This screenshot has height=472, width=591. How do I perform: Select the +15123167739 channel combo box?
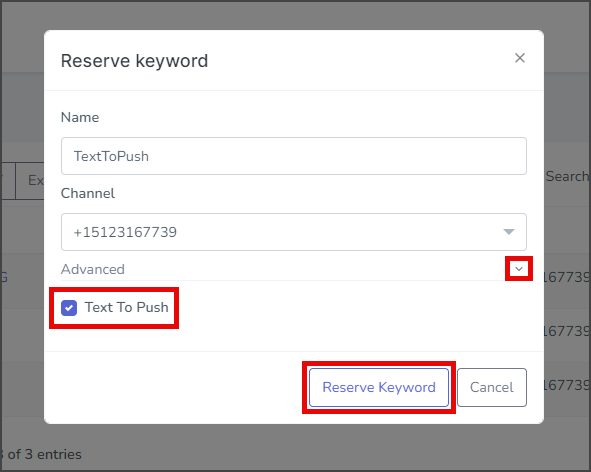(x=294, y=232)
